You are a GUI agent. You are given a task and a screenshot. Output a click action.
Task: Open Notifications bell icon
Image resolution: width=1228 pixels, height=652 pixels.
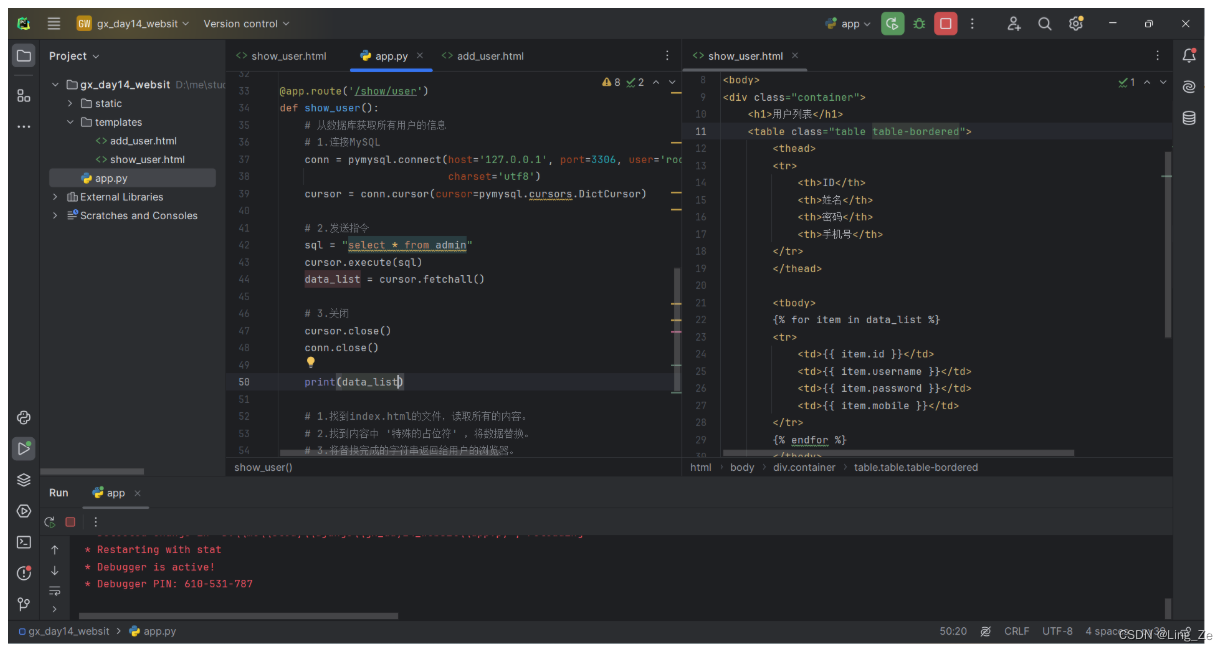pyautogui.click(x=1189, y=56)
